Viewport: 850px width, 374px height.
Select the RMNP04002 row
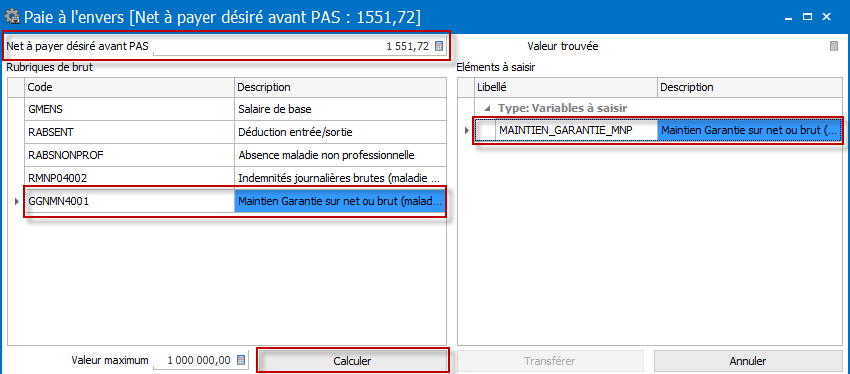point(235,179)
